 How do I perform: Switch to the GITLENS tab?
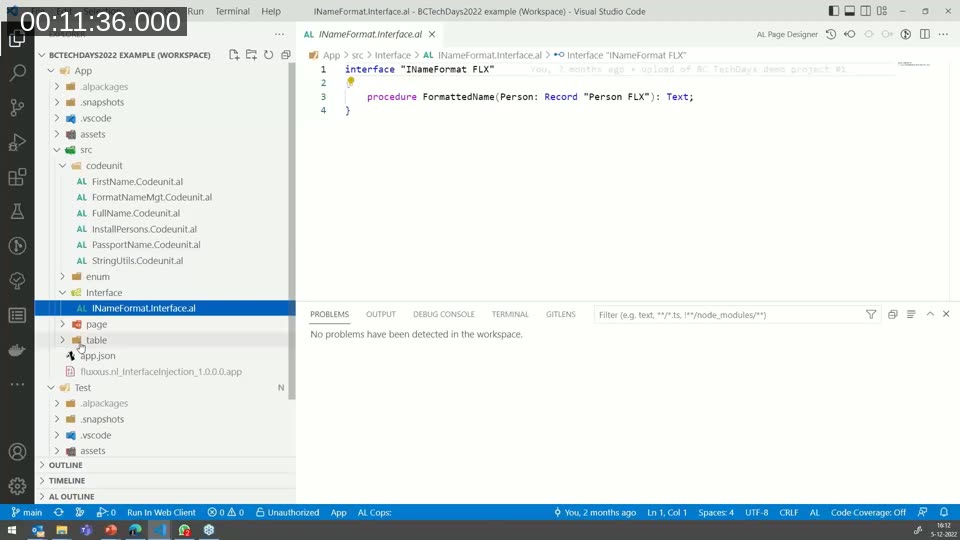click(x=560, y=314)
